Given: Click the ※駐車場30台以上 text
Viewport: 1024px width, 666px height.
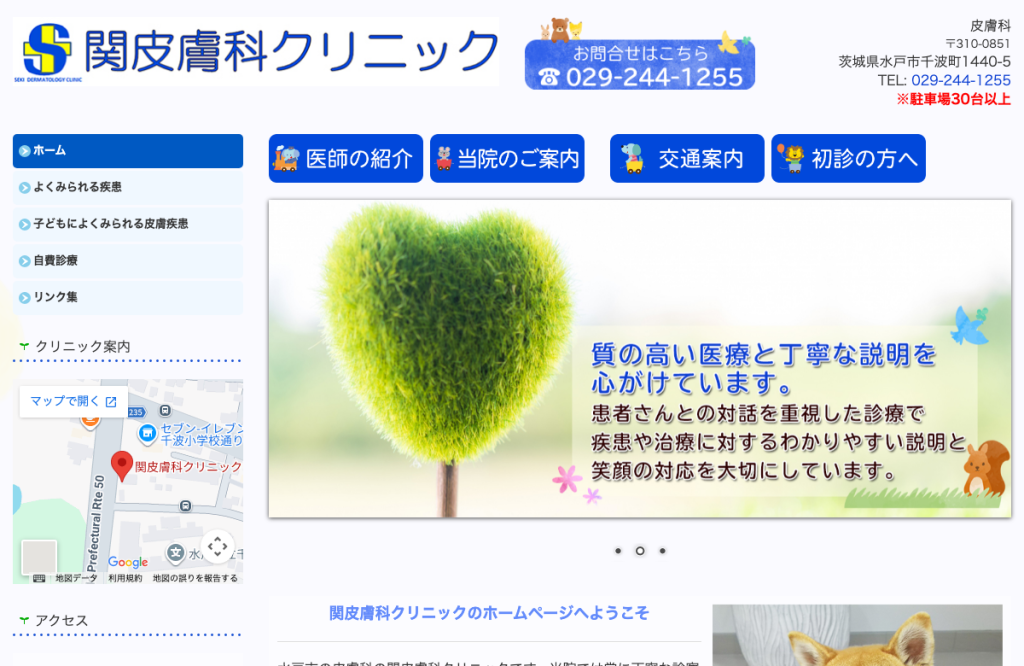Looking at the screenshot, I should (x=953, y=99).
